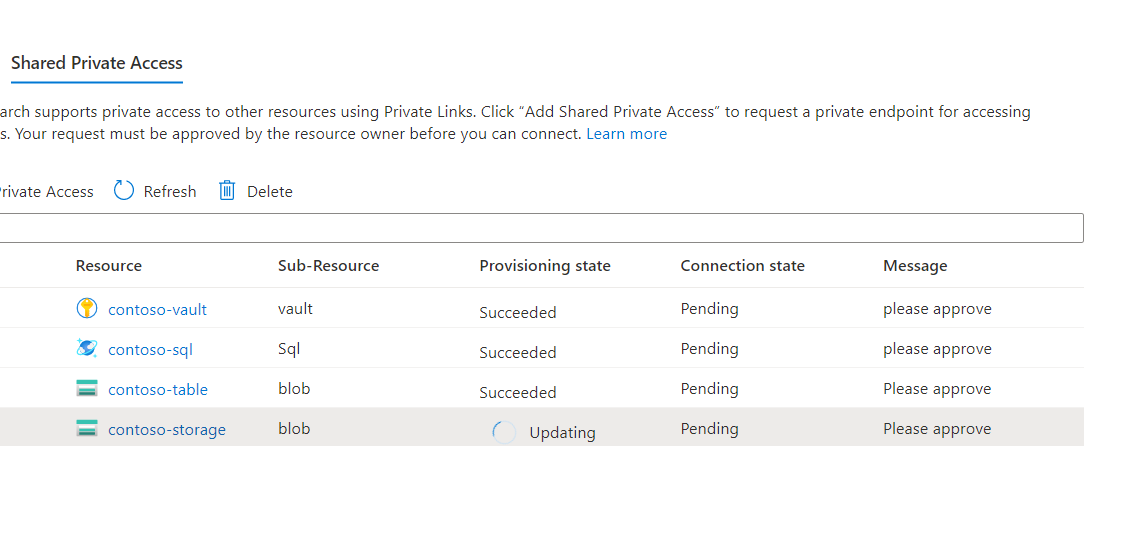Viewport: 1140px width, 534px height.
Task: Click the contoso-storage storage icon
Action: point(87,429)
